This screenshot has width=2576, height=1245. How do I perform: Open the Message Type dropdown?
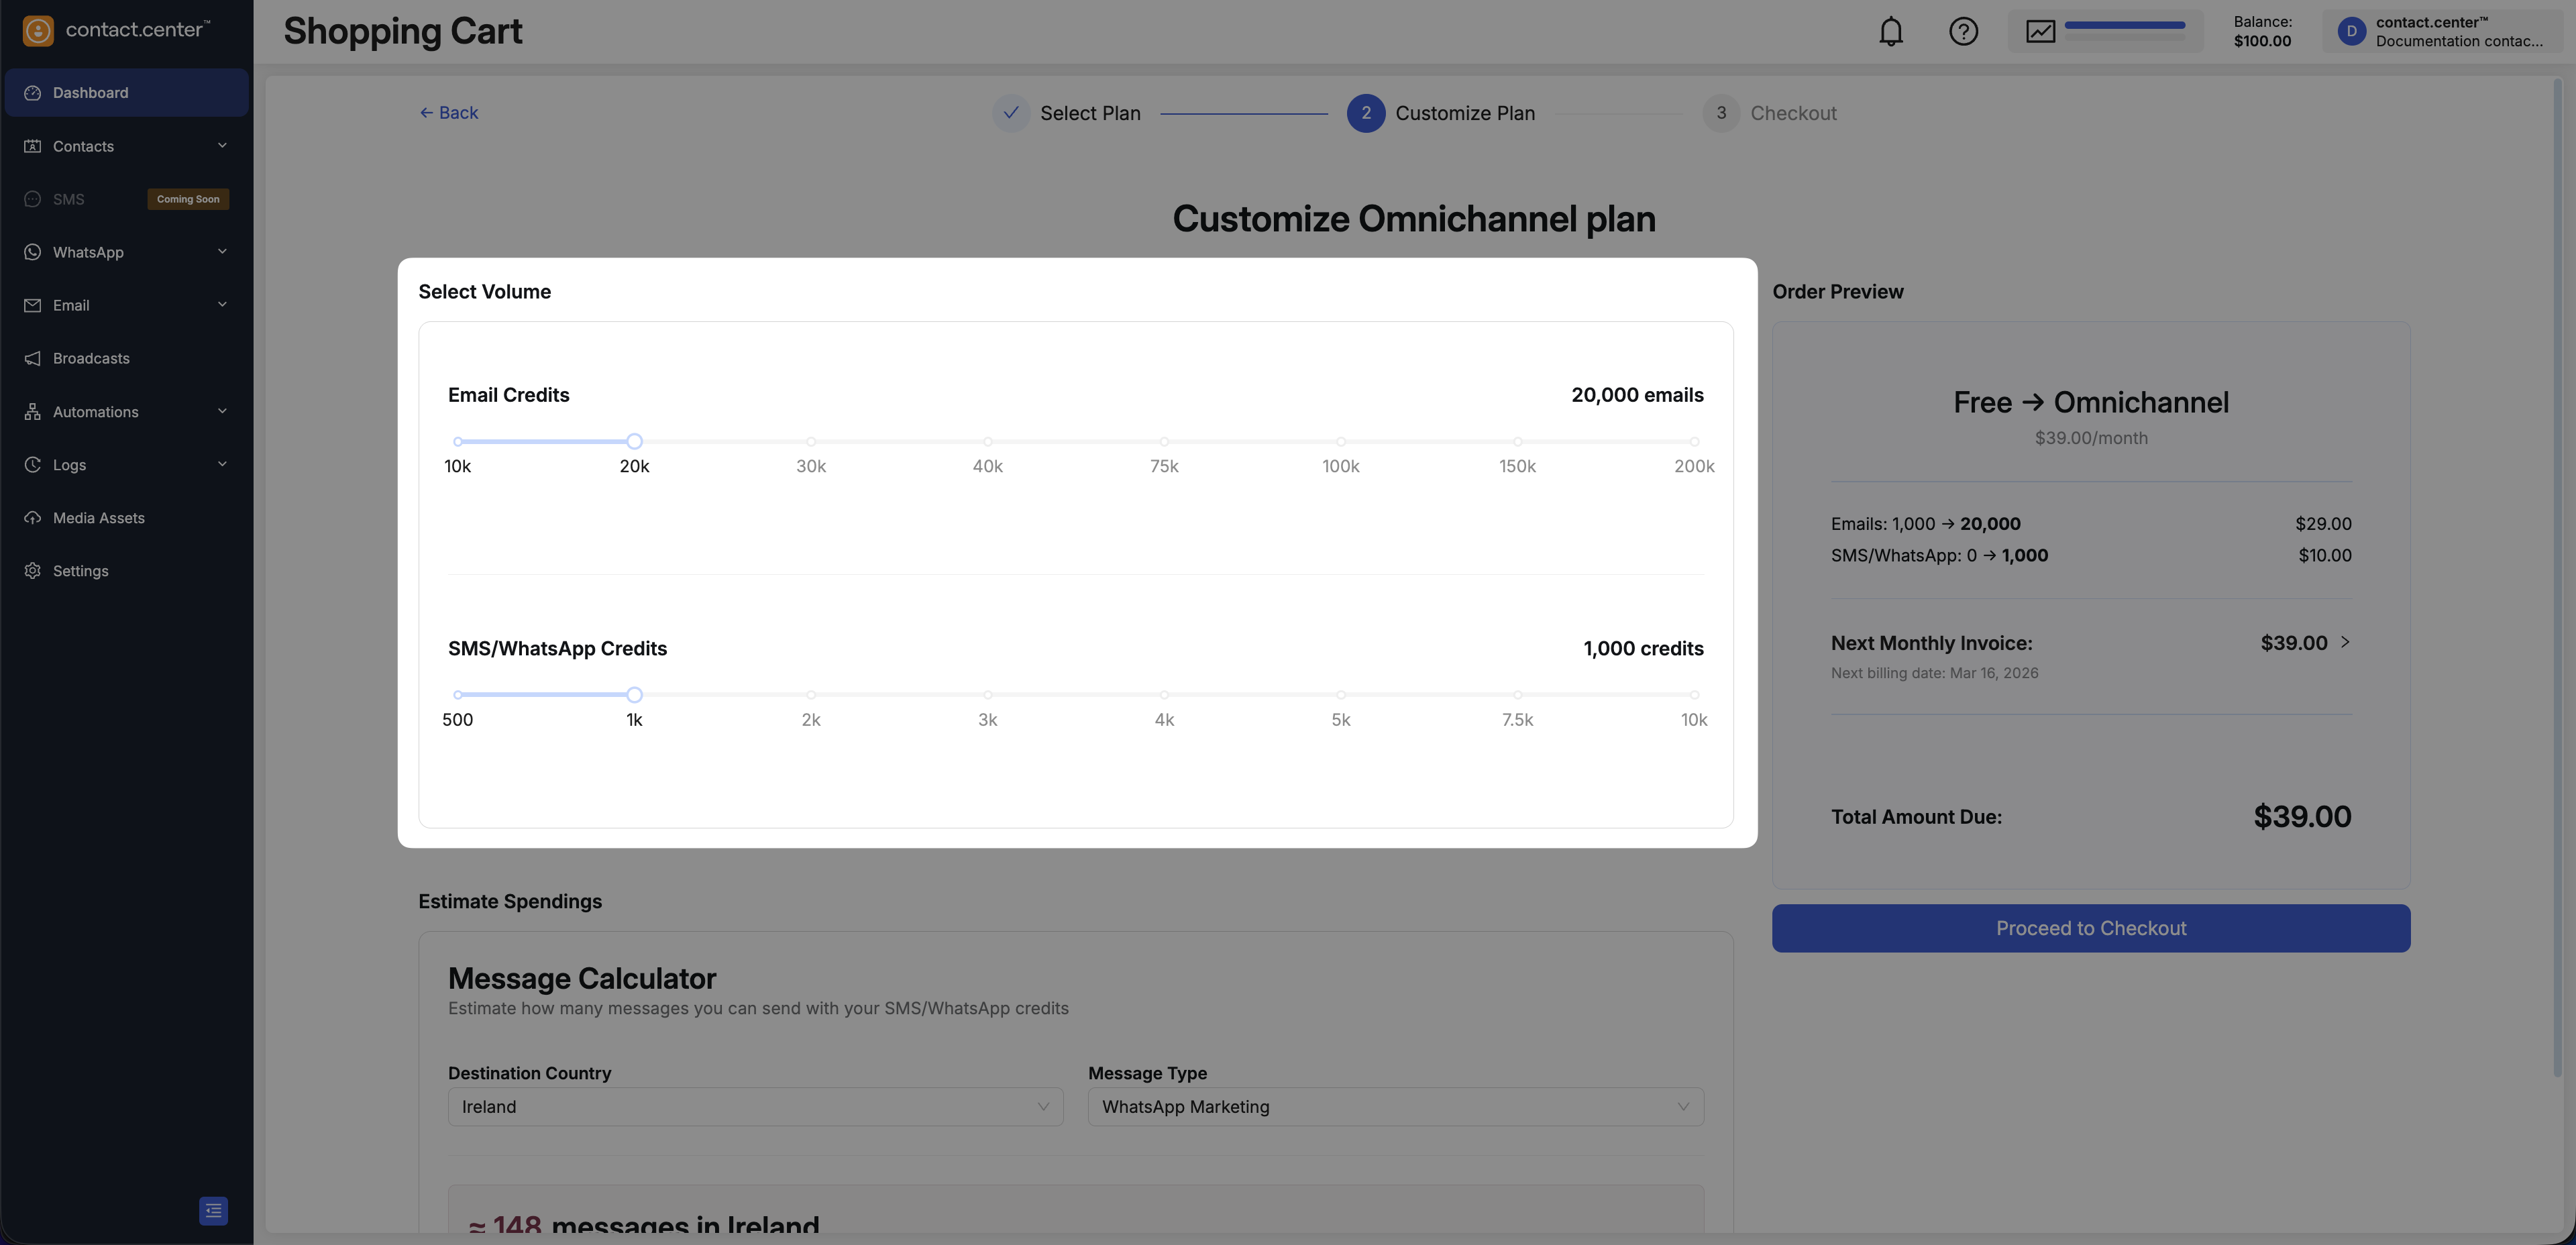tap(1395, 1107)
